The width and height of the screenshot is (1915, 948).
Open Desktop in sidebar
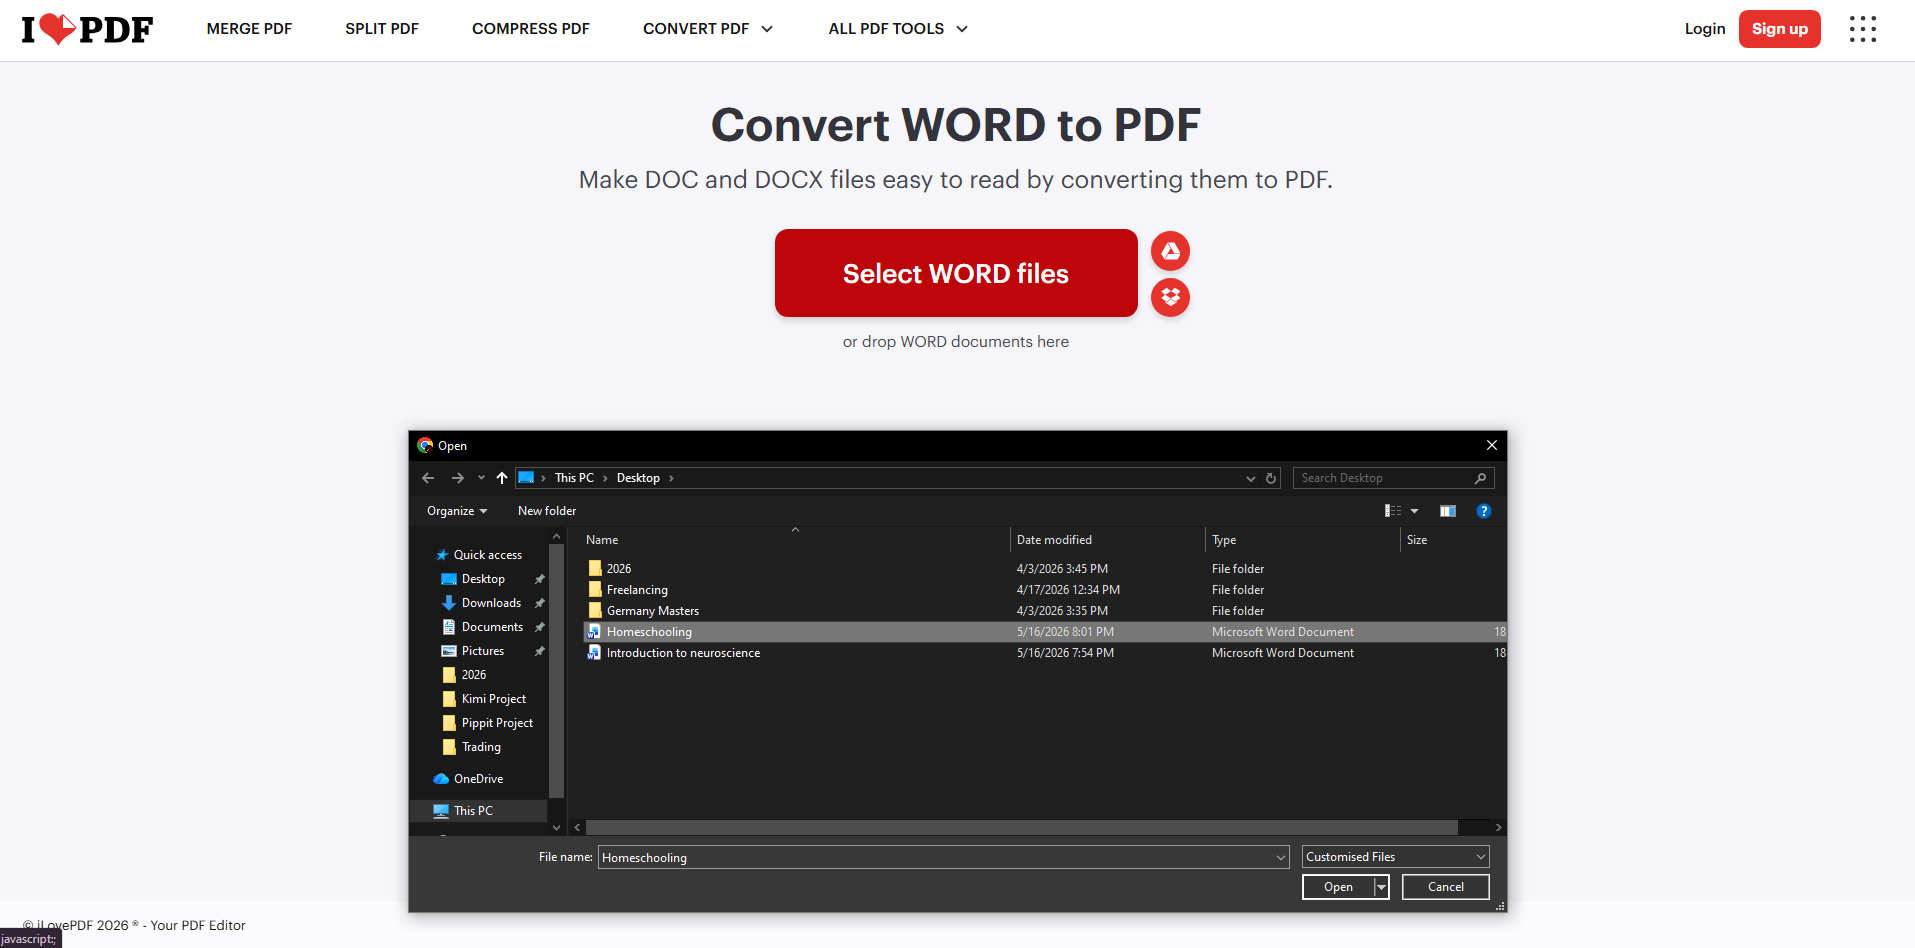(x=482, y=579)
